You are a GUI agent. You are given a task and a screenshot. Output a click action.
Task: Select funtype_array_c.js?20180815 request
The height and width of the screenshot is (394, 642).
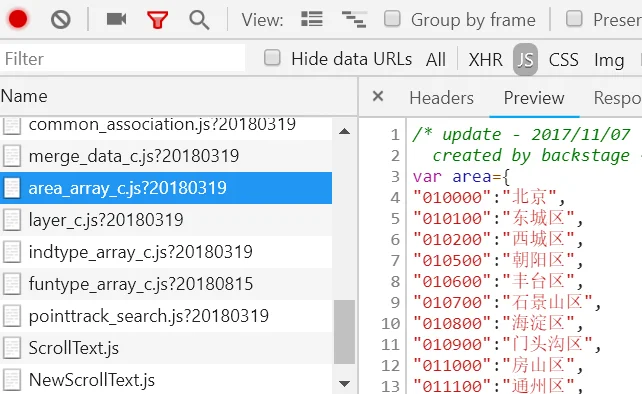(x=166, y=284)
